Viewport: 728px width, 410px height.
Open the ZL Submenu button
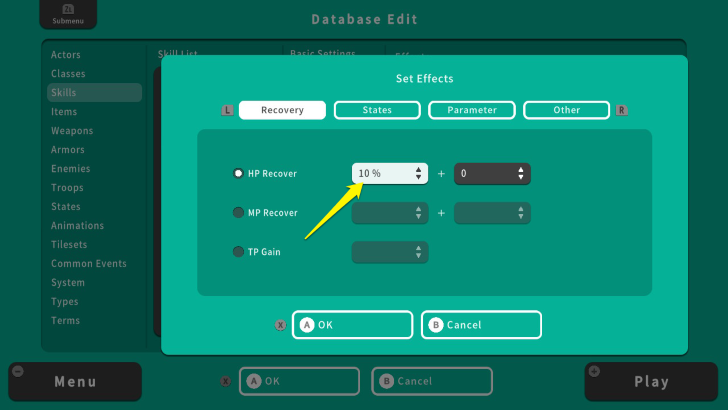click(68, 14)
